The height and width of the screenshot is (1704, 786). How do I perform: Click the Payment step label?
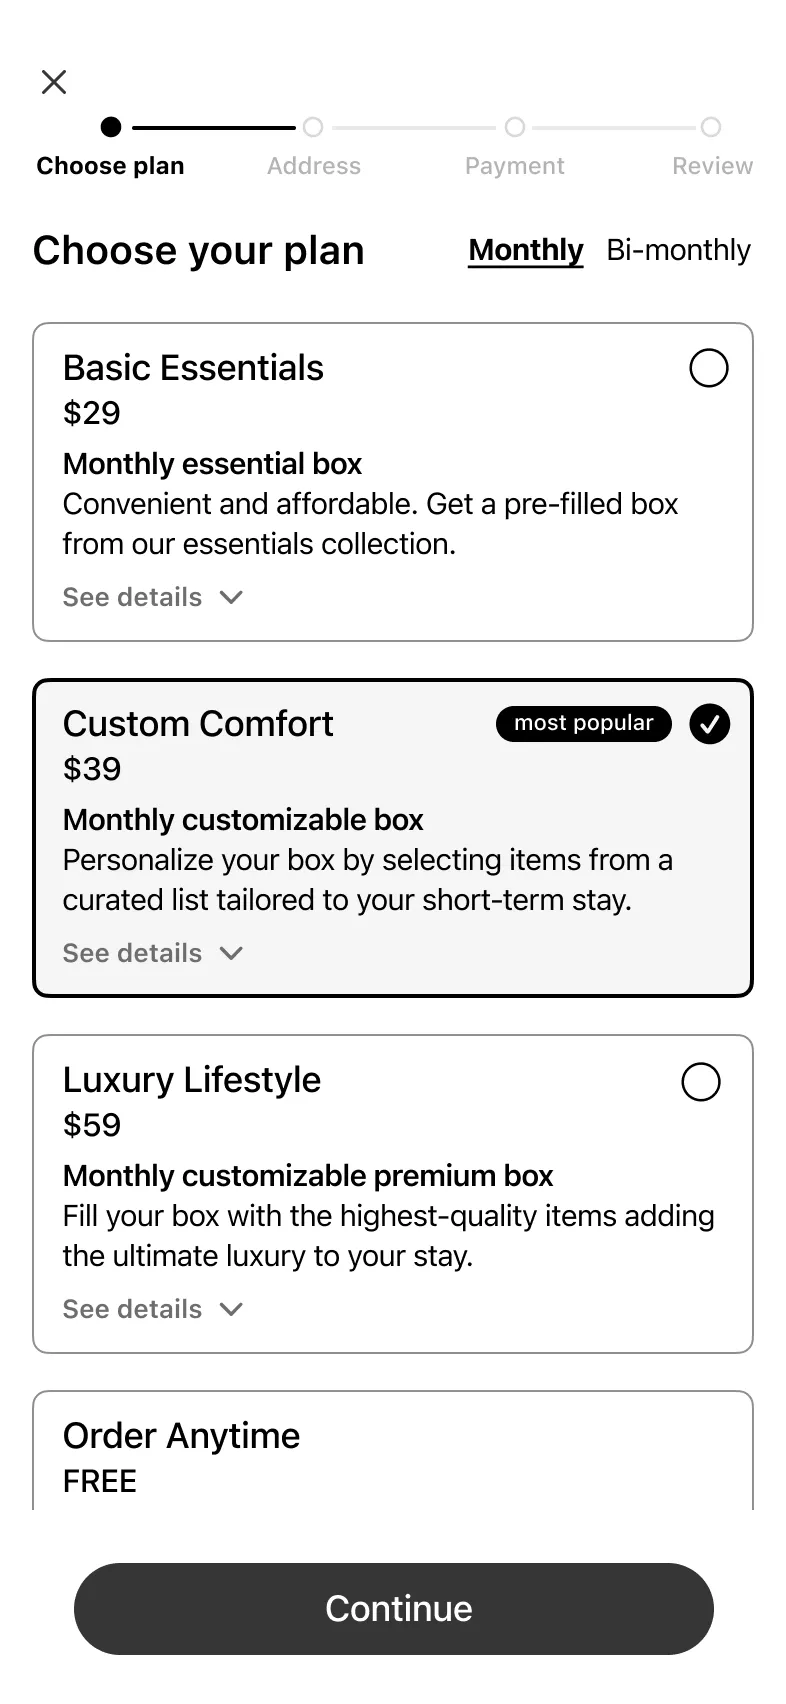coord(514,166)
